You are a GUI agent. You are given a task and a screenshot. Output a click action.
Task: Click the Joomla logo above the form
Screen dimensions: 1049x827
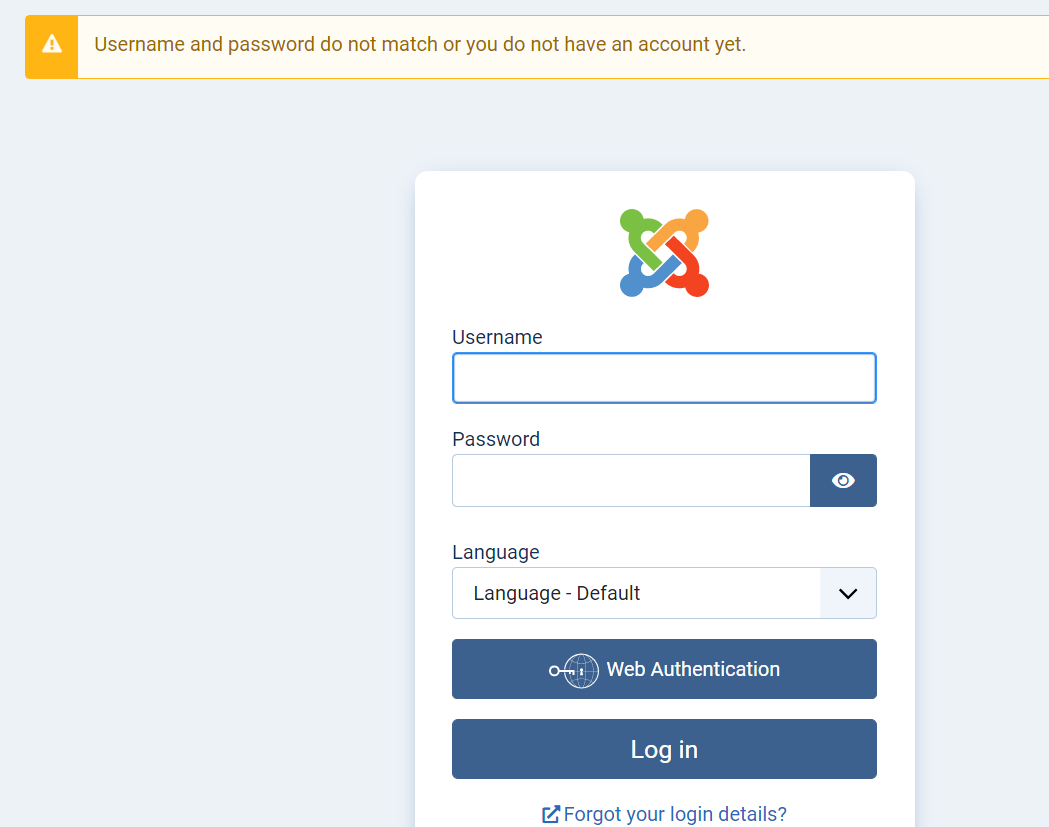(x=664, y=253)
